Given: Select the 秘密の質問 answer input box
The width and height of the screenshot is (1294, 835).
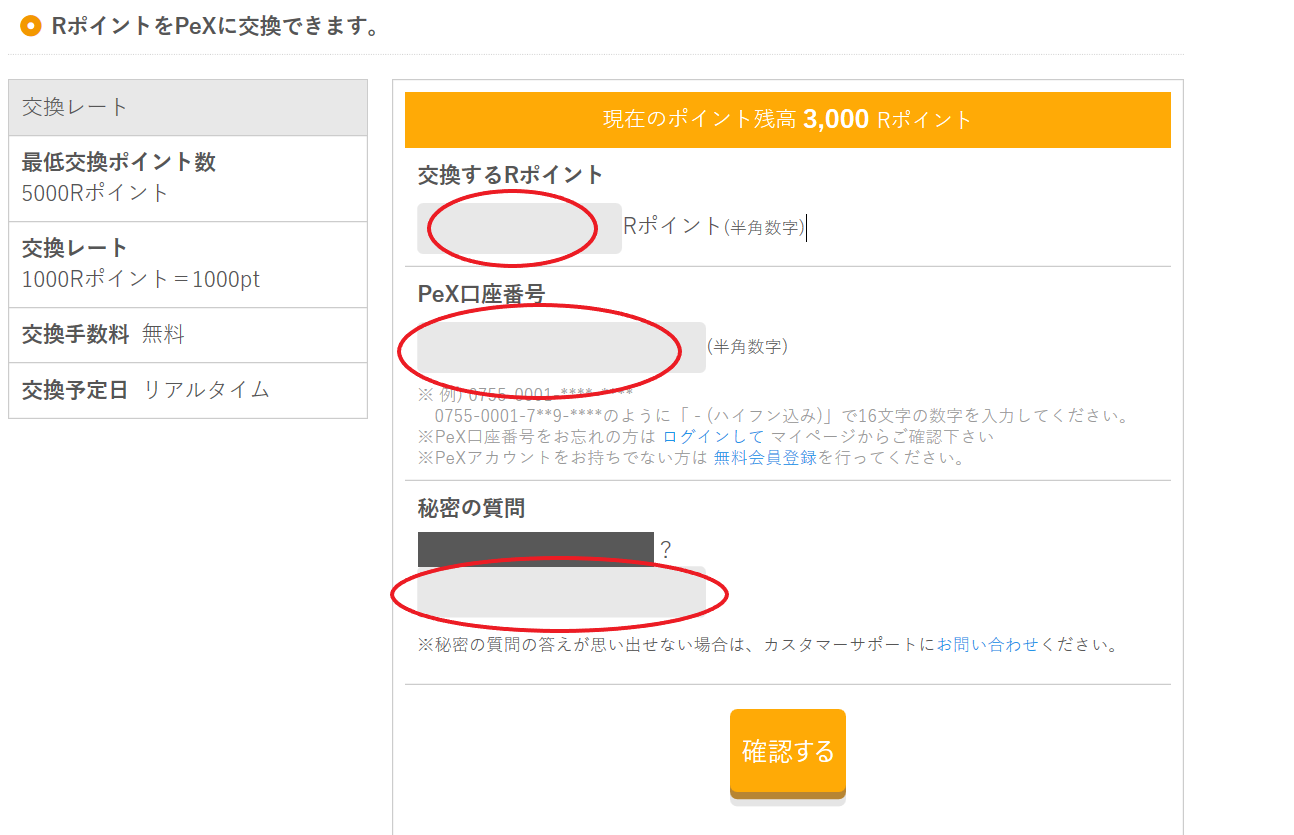Looking at the screenshot, I should click(561, 593).
